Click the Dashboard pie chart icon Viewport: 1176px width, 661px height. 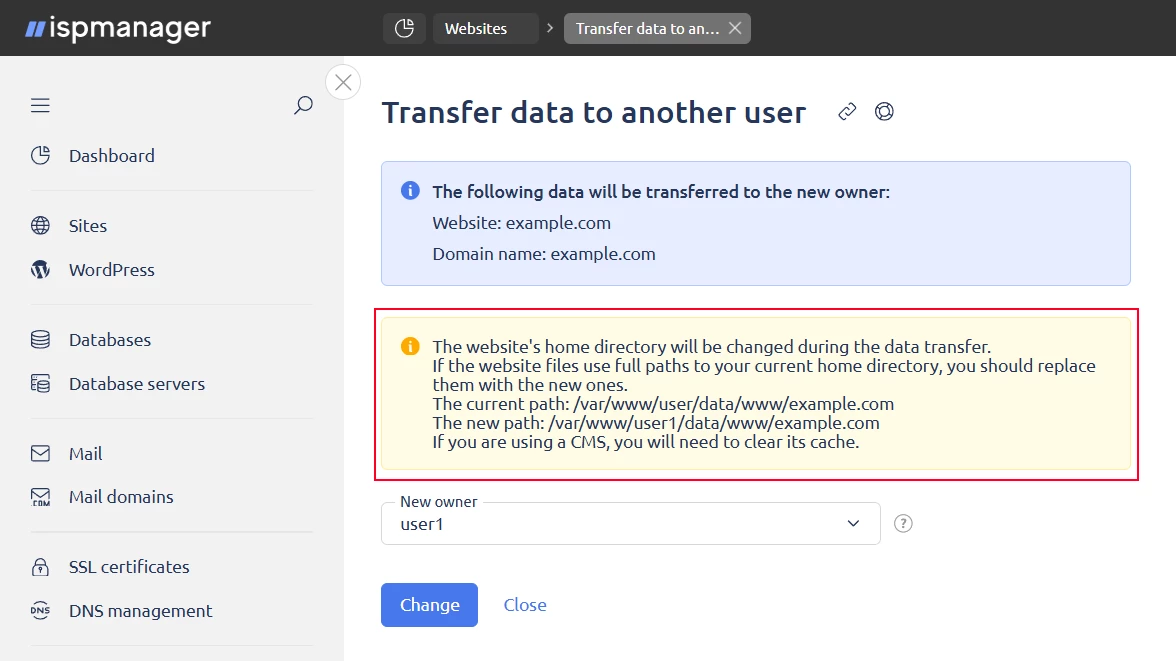(40, 156)
